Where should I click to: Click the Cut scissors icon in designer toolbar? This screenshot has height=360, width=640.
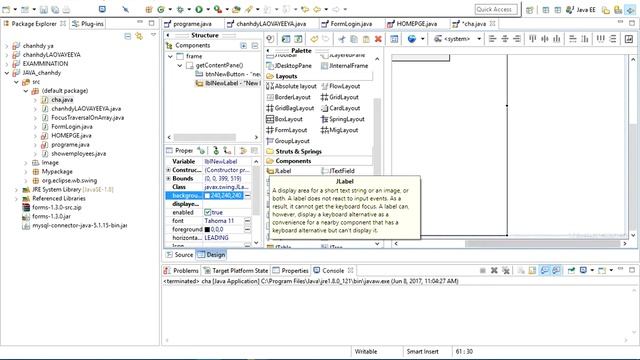(x=342, y=39)
